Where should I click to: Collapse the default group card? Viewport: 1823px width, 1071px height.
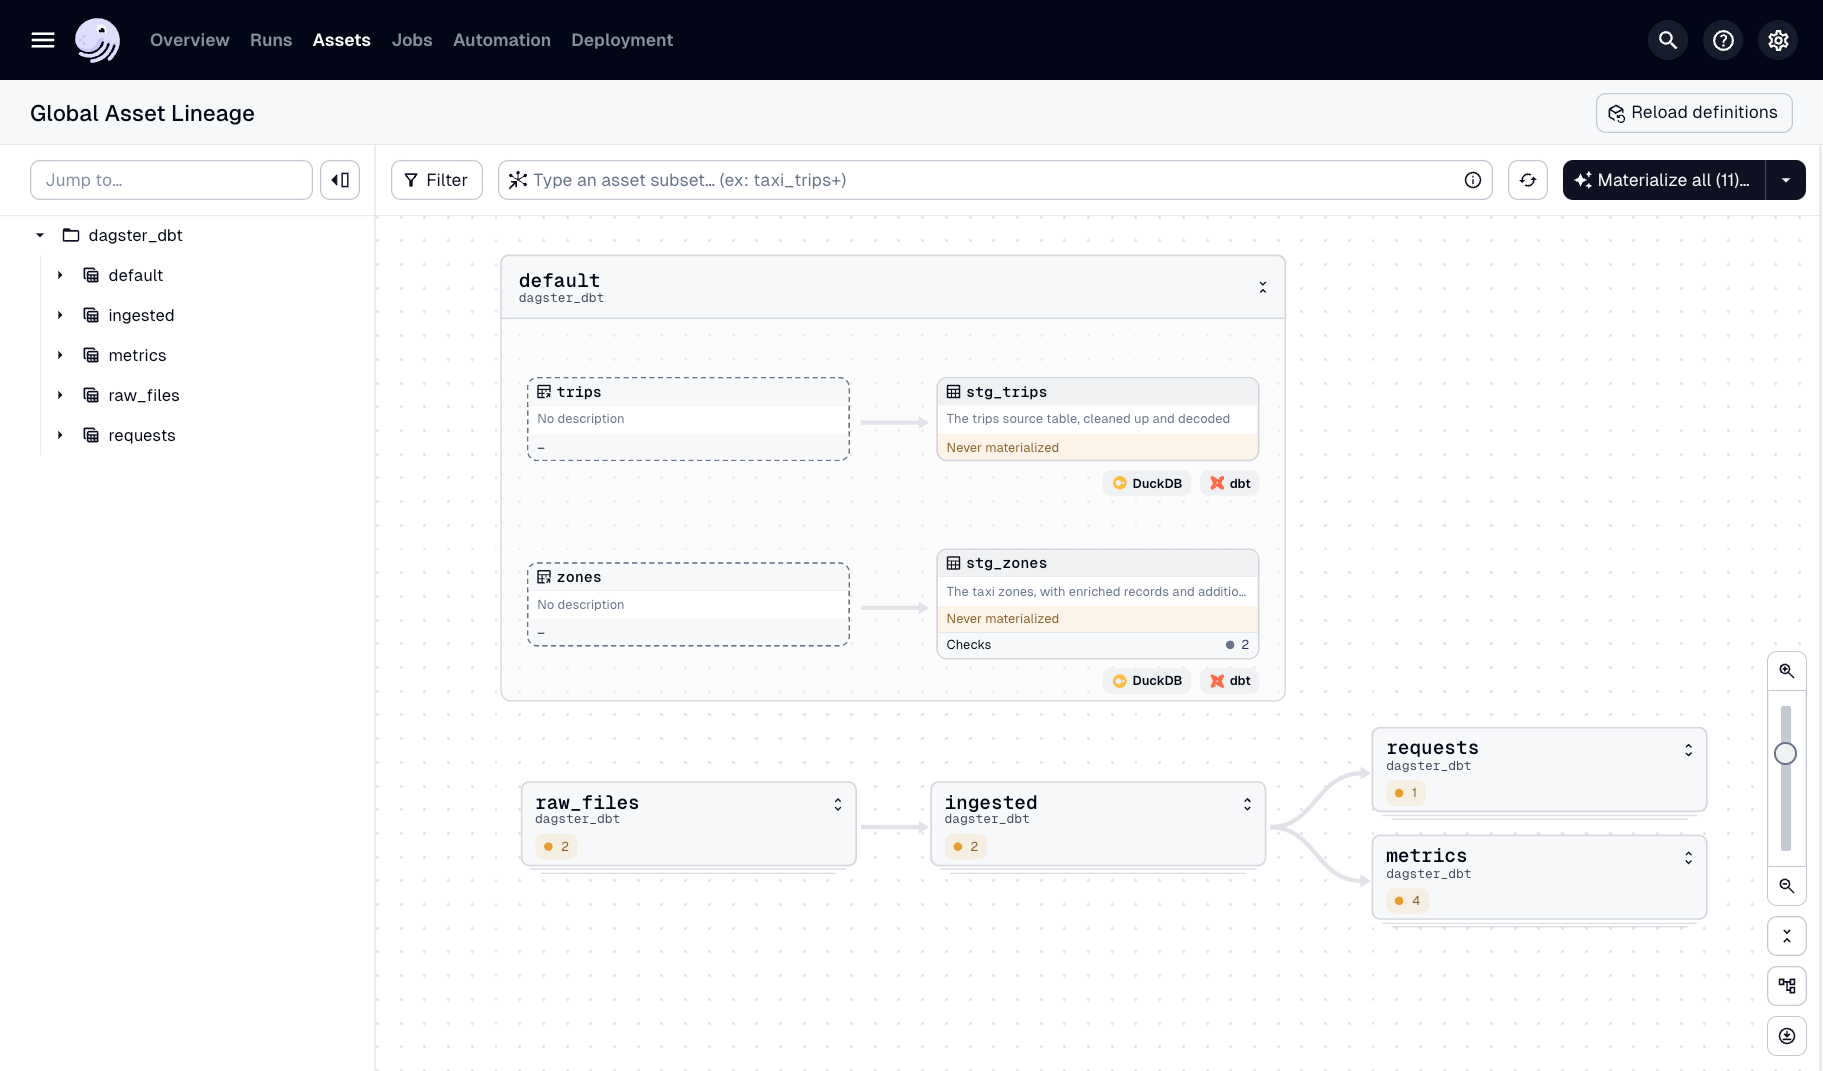pyautogui.click(x=1262, y=287)
